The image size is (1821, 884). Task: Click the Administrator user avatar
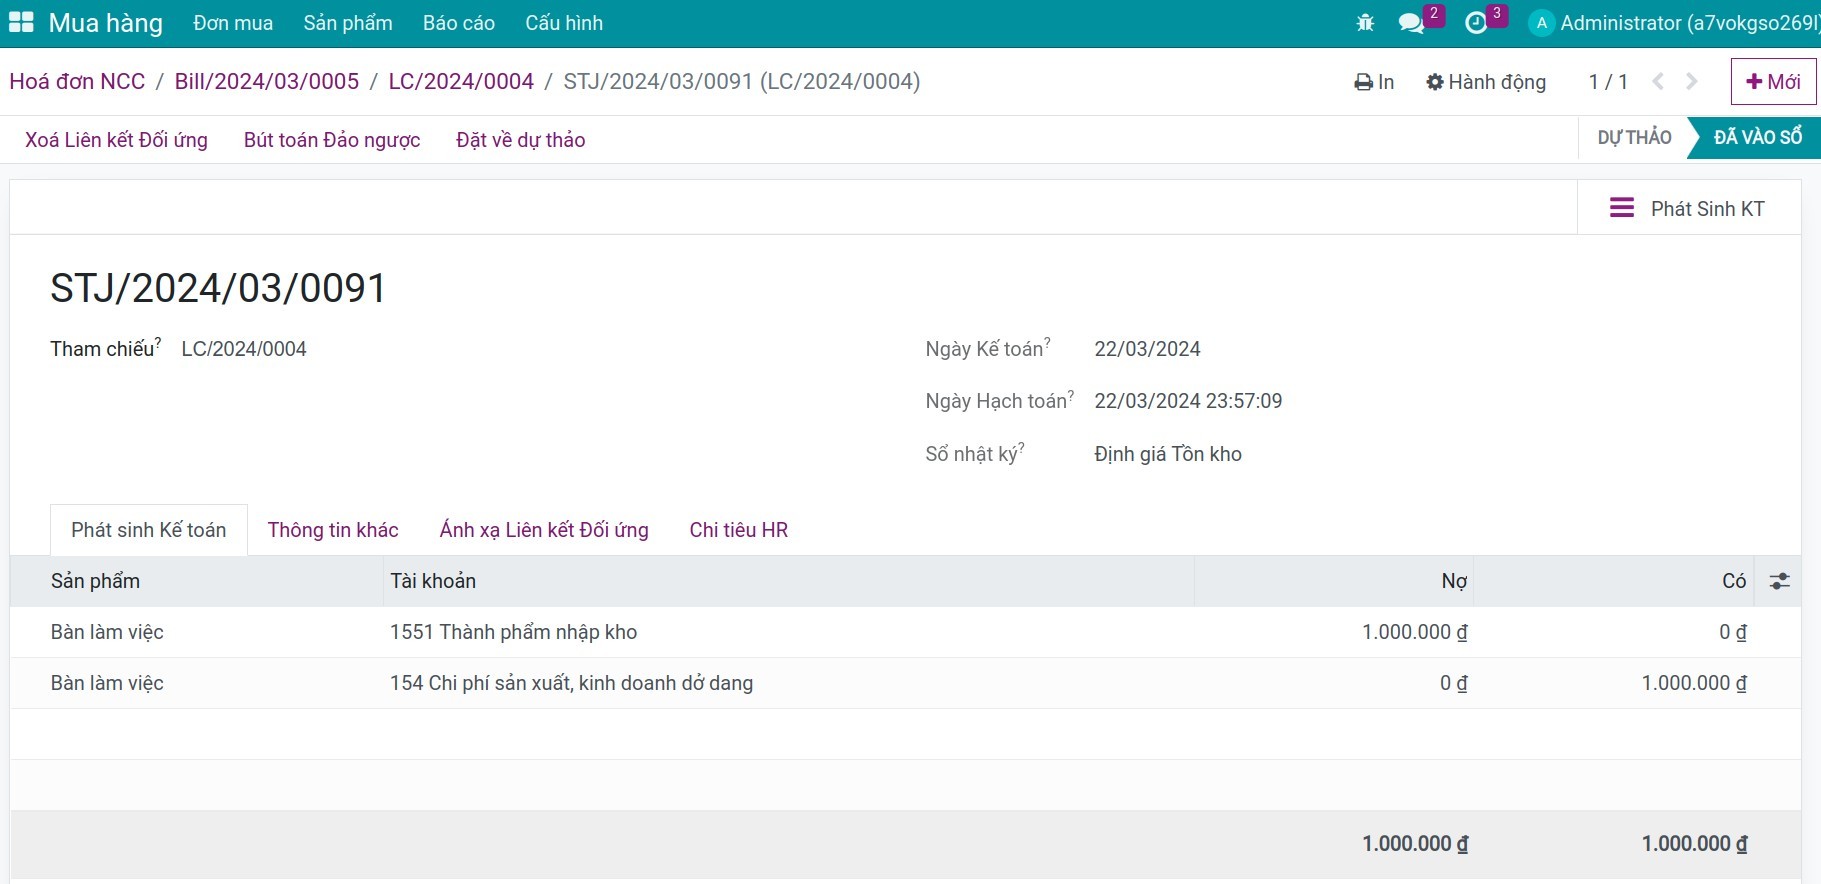pyautogui.click(x=1541, y=23)
